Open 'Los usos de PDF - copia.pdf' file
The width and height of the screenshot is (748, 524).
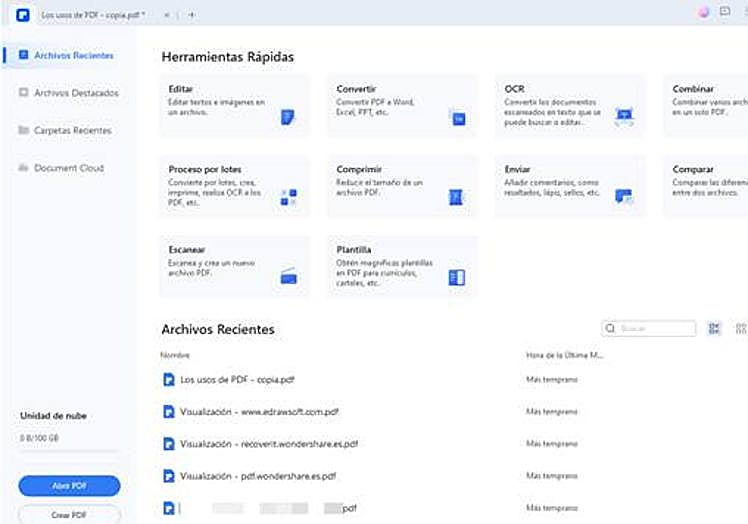[x=237, y=379]
